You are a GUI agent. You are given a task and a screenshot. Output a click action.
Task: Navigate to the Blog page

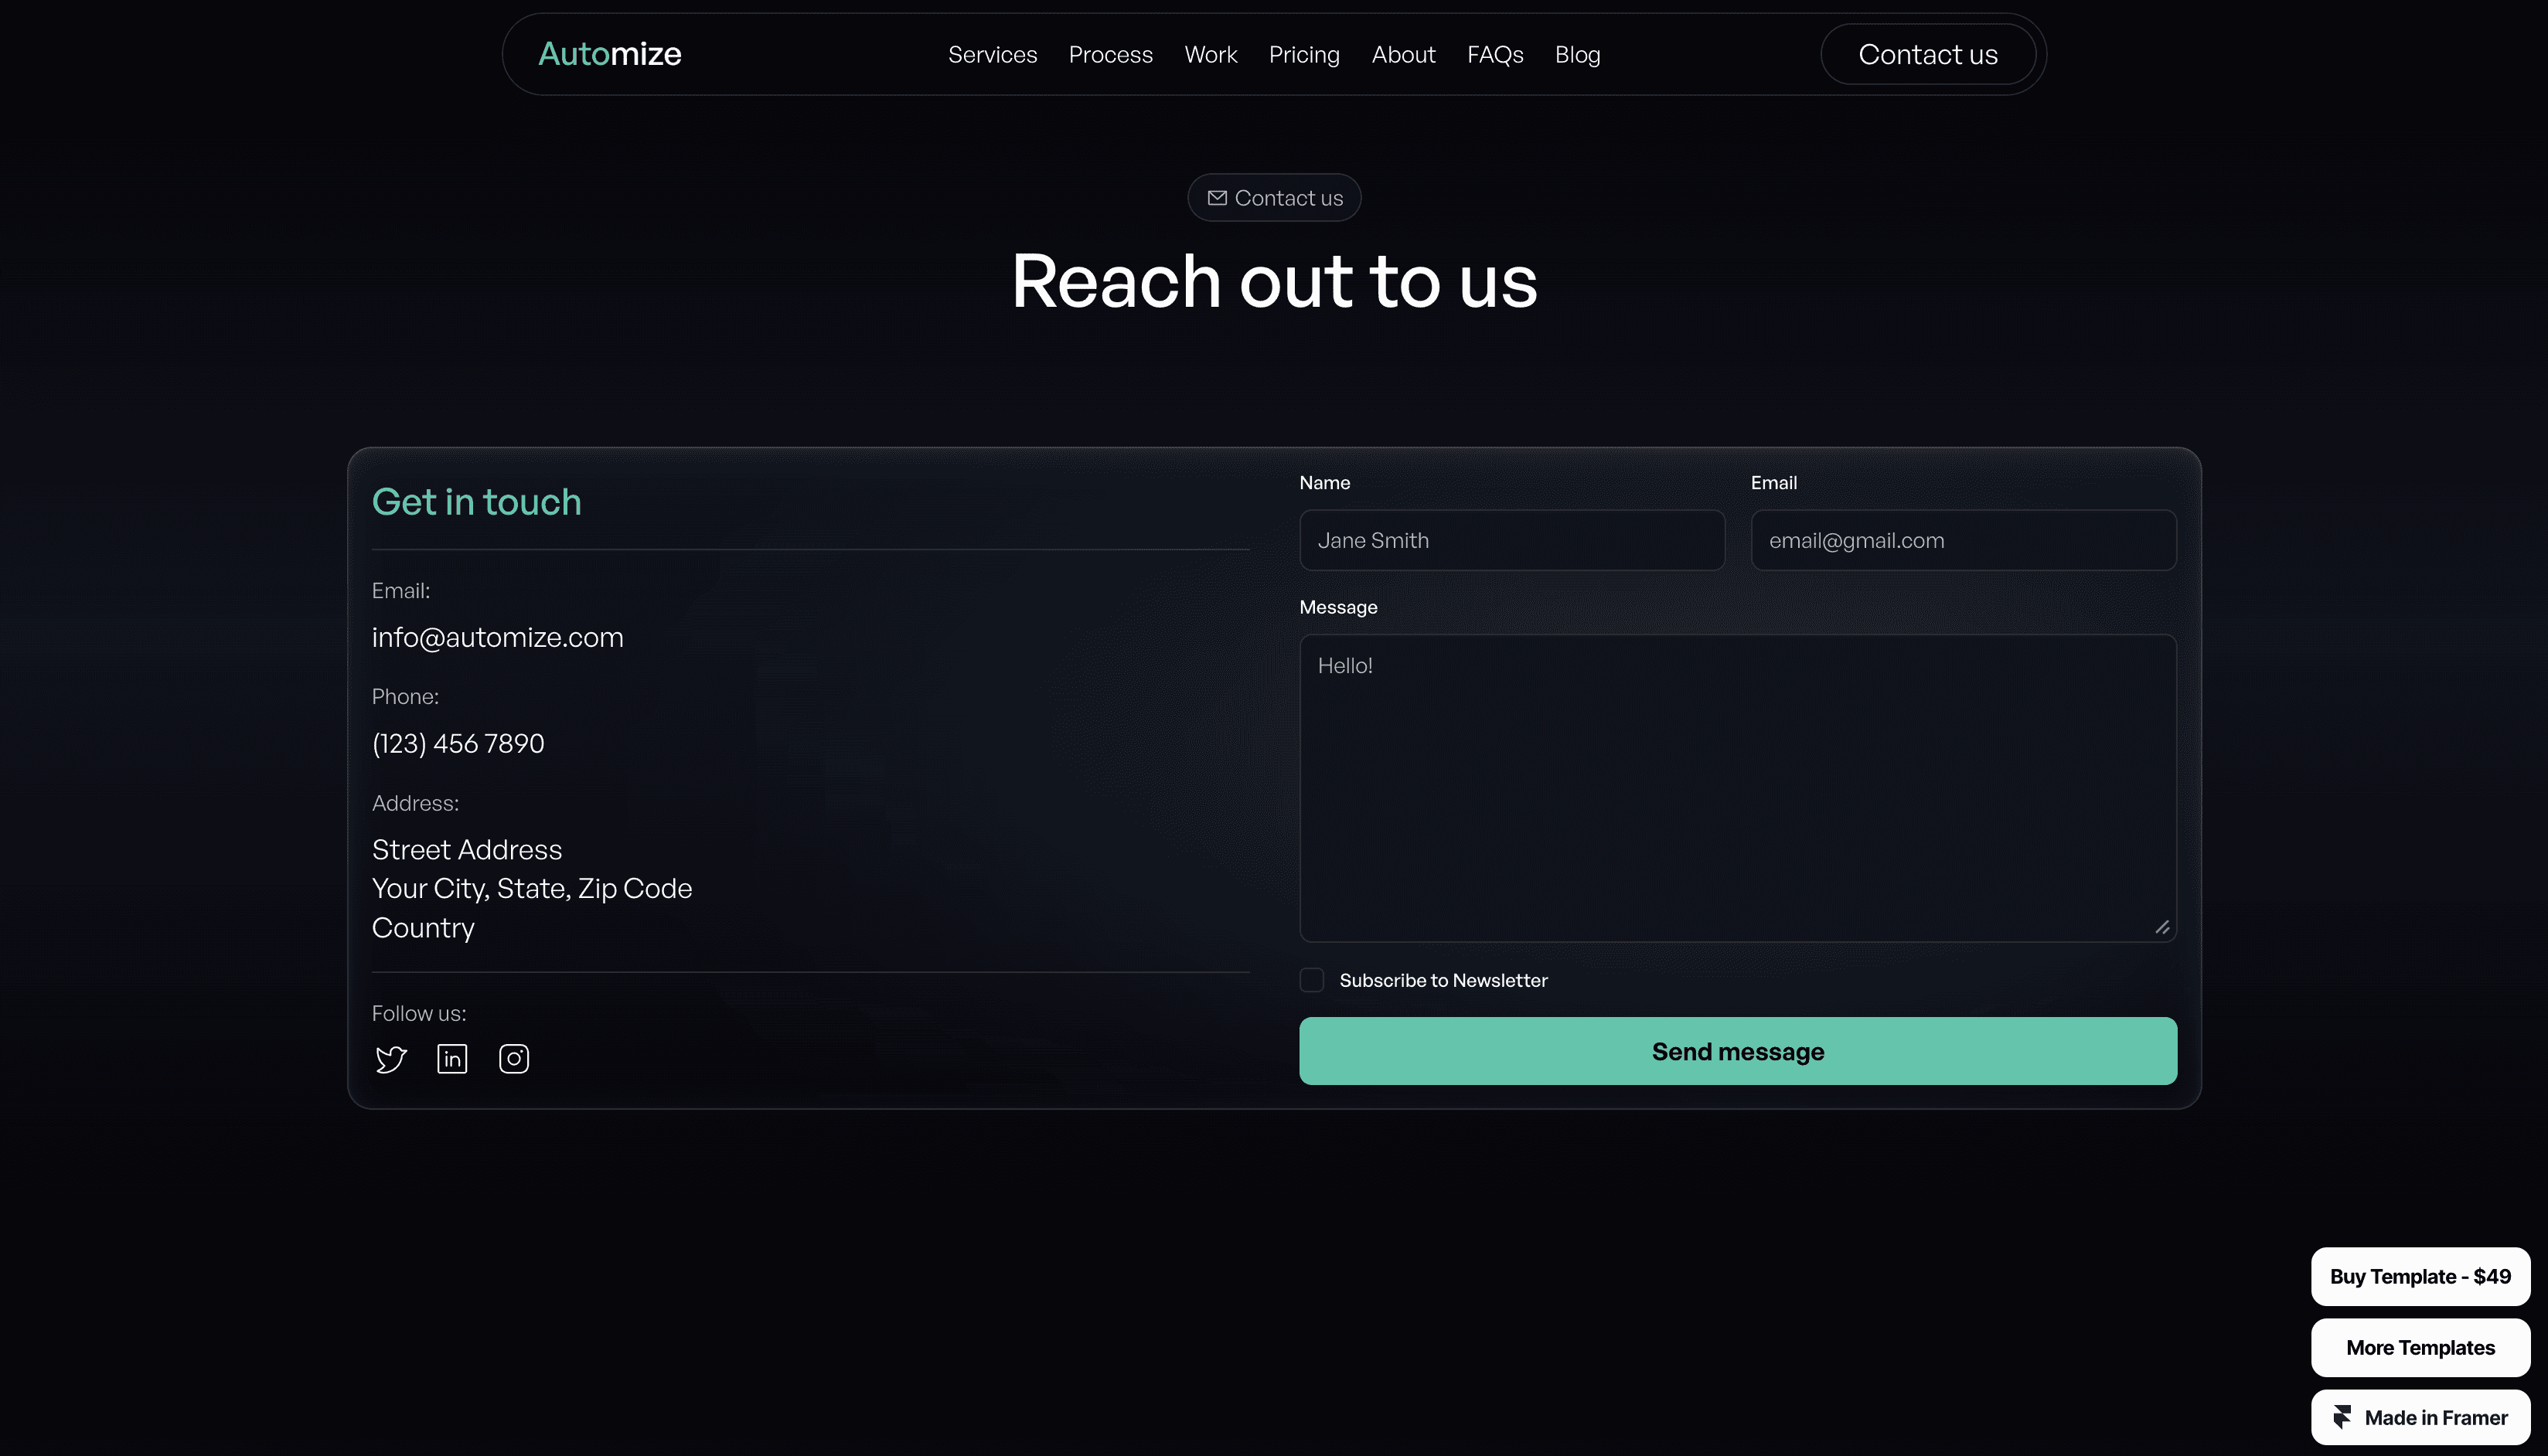[x=1577, y=55]
